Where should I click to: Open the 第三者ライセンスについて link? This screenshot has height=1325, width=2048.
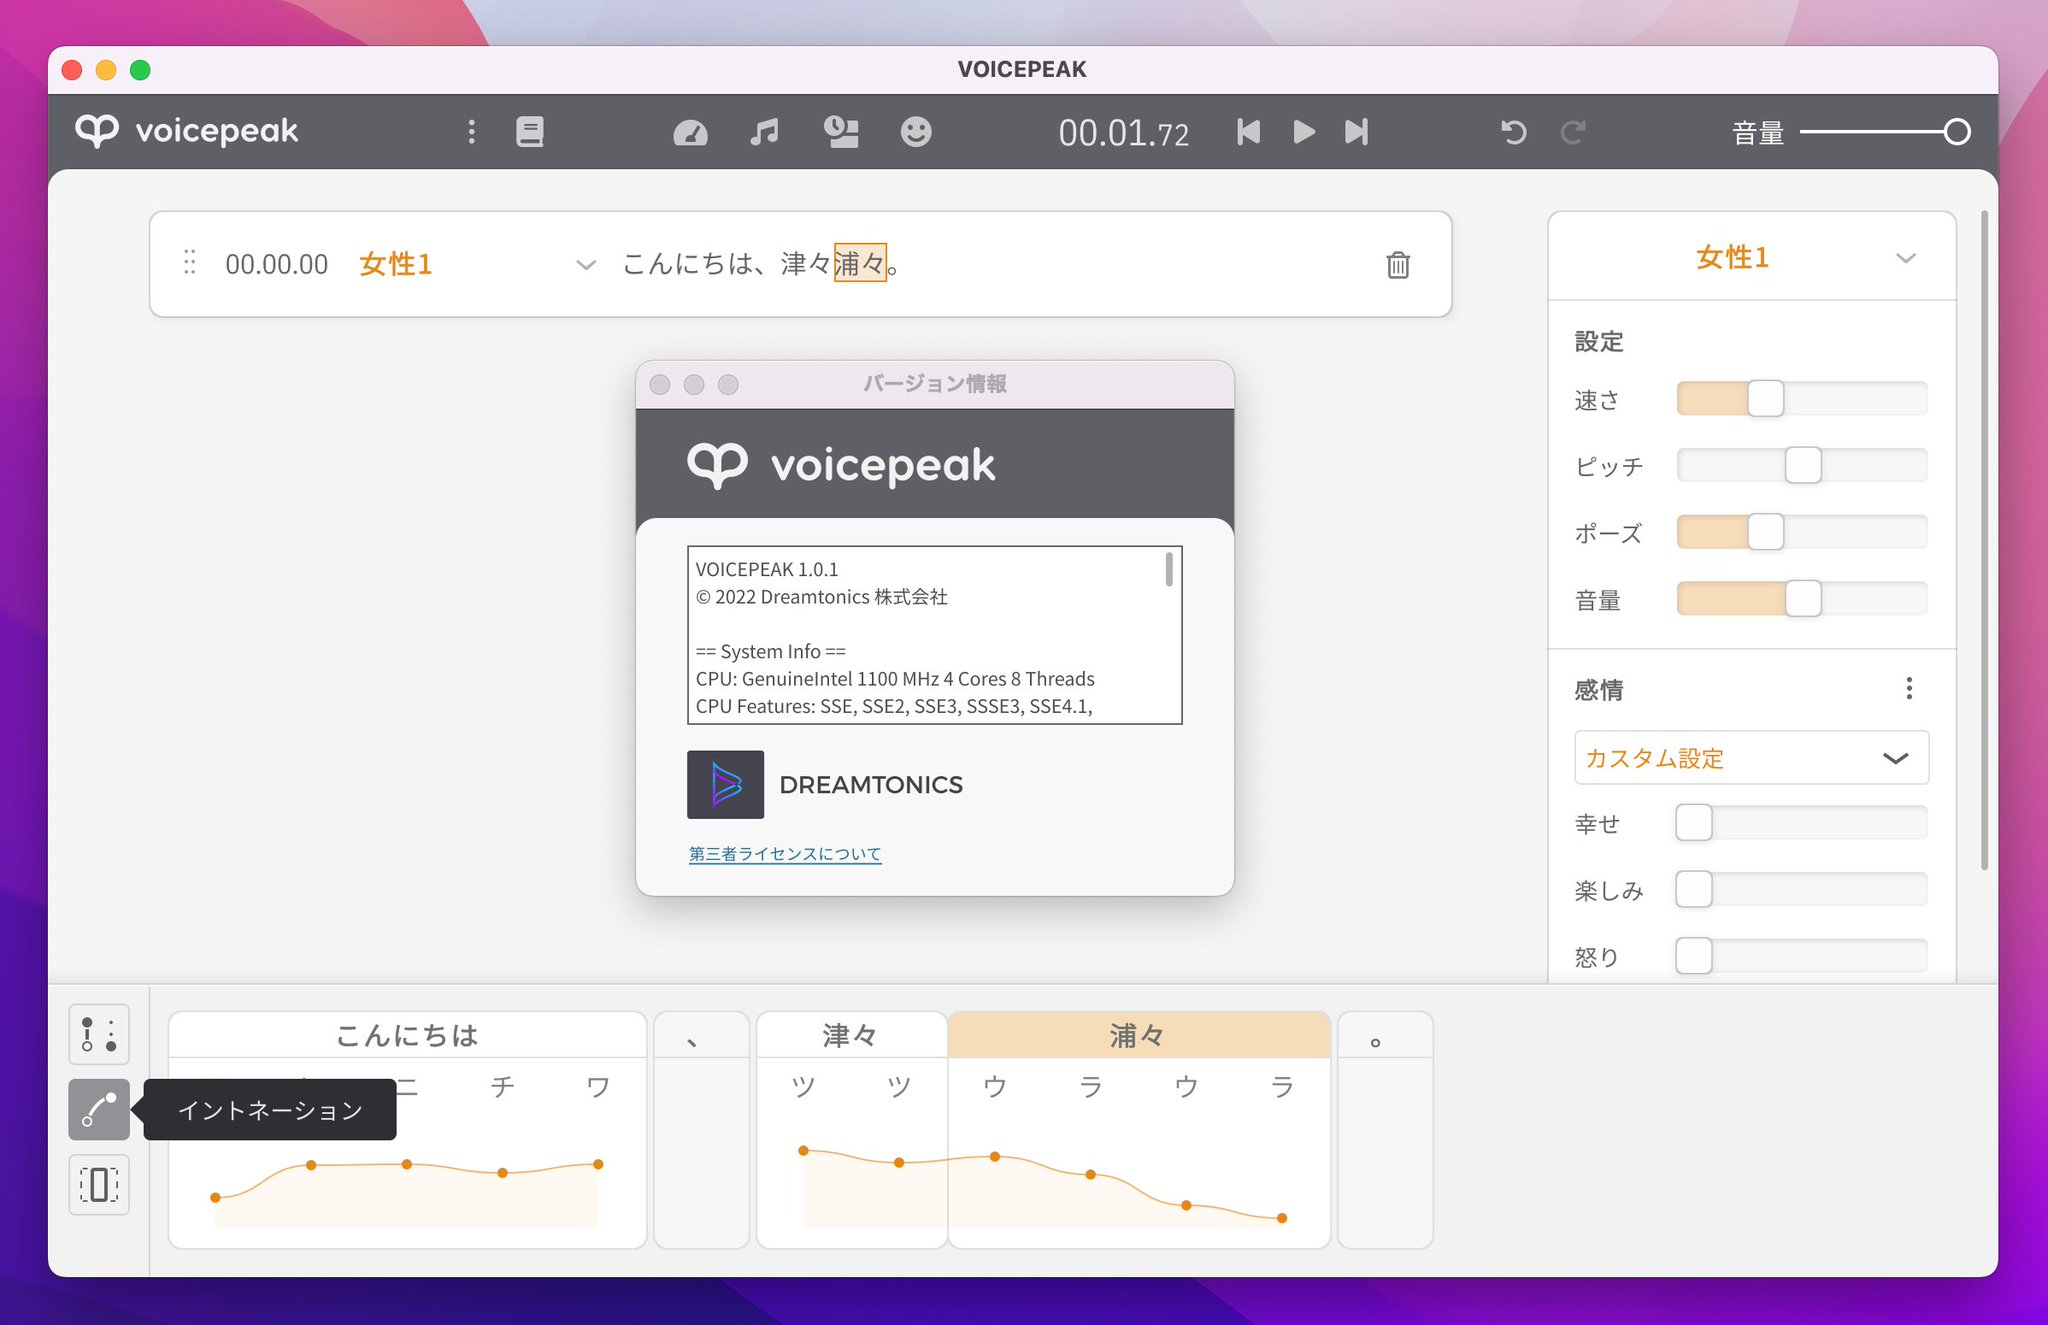coord(785,854)
